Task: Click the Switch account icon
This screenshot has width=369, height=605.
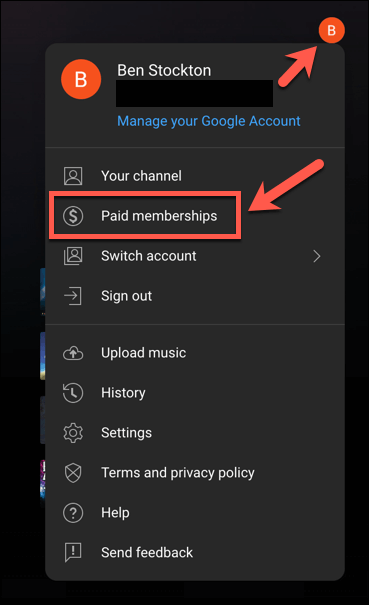Action: pos(73,256)
